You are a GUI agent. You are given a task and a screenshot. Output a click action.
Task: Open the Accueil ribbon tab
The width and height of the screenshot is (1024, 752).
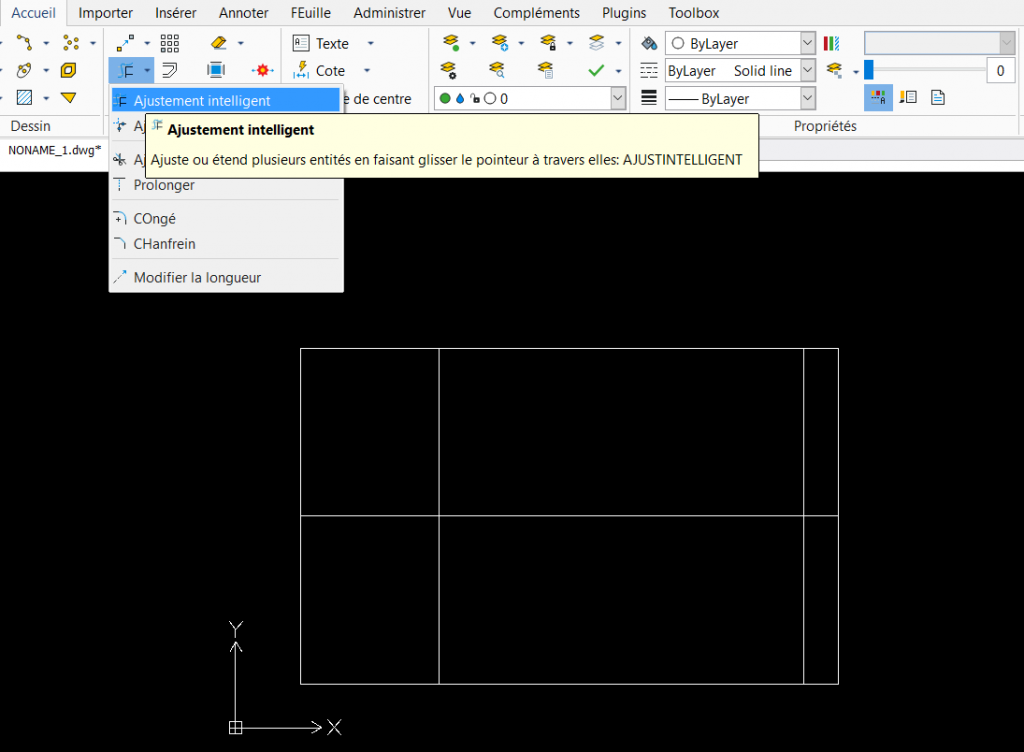[x=33, y=12]
